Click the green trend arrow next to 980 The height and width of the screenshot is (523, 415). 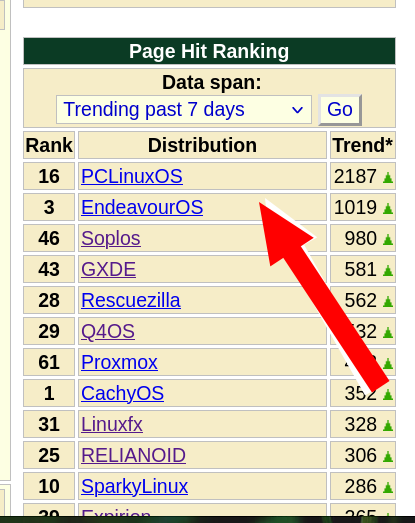coord(388,239)
